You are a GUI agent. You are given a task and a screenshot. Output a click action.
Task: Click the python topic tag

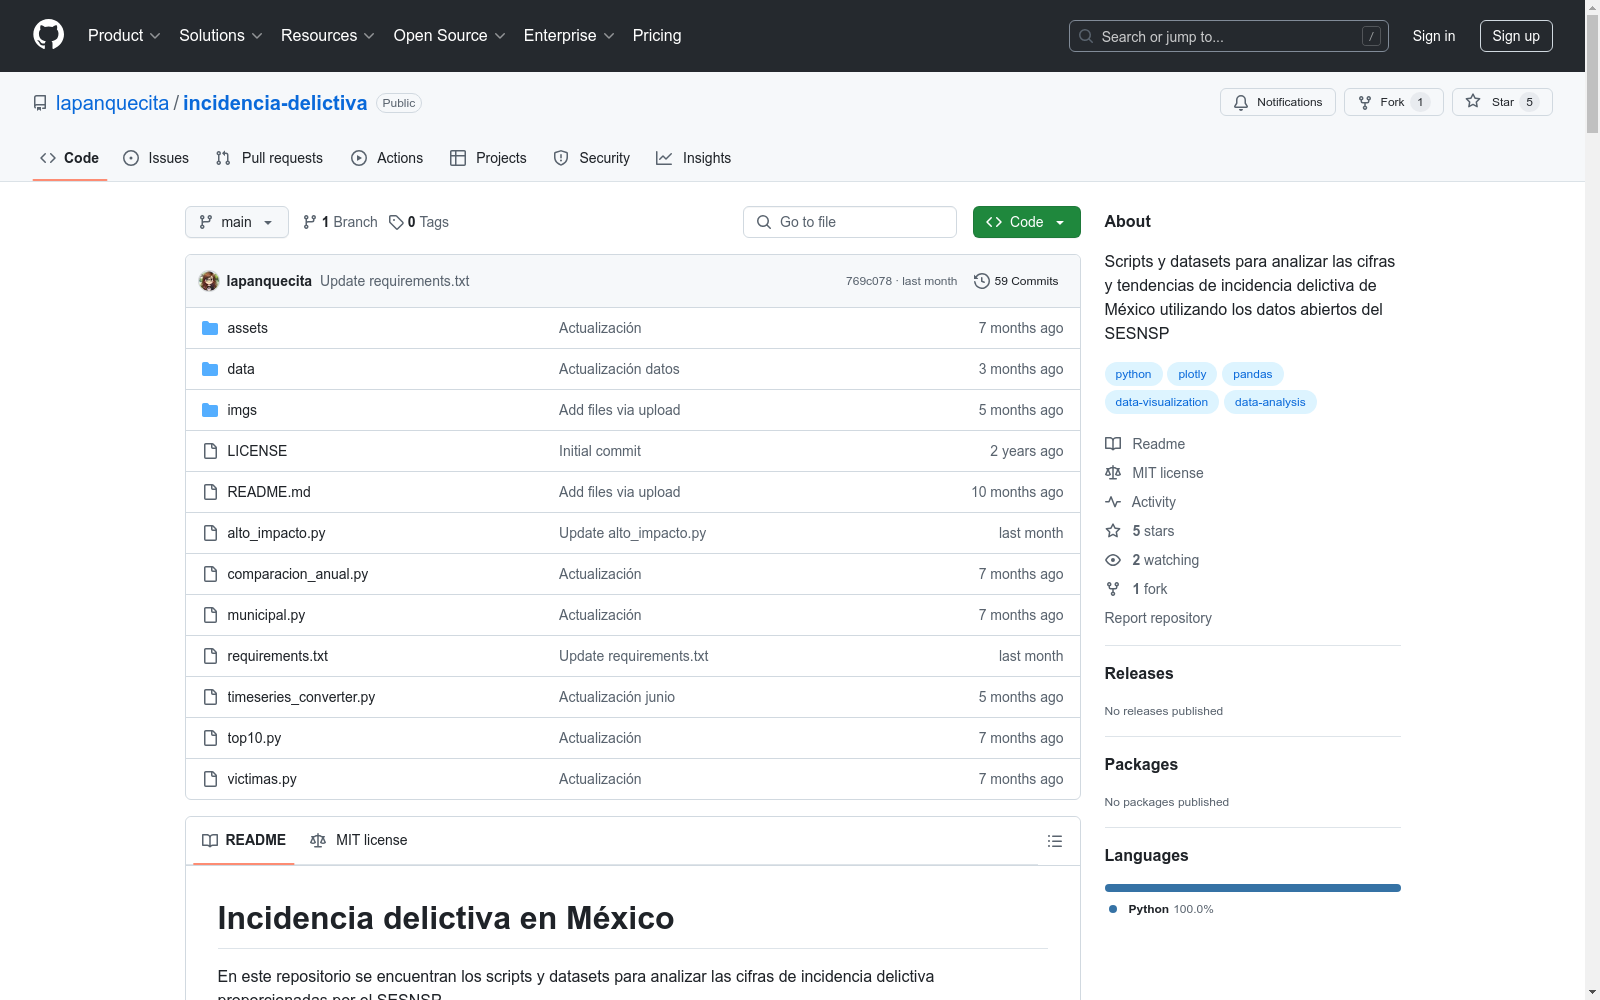(x=1133, y=374)
